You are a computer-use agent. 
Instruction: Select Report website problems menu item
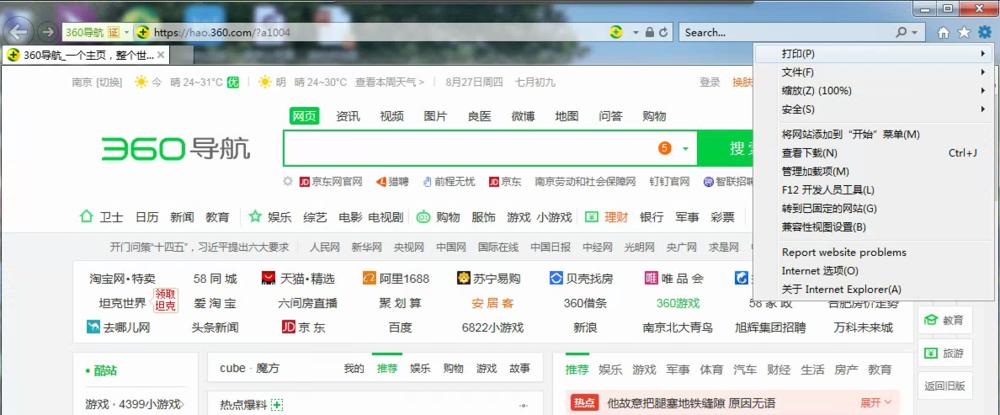pos(873,252)
